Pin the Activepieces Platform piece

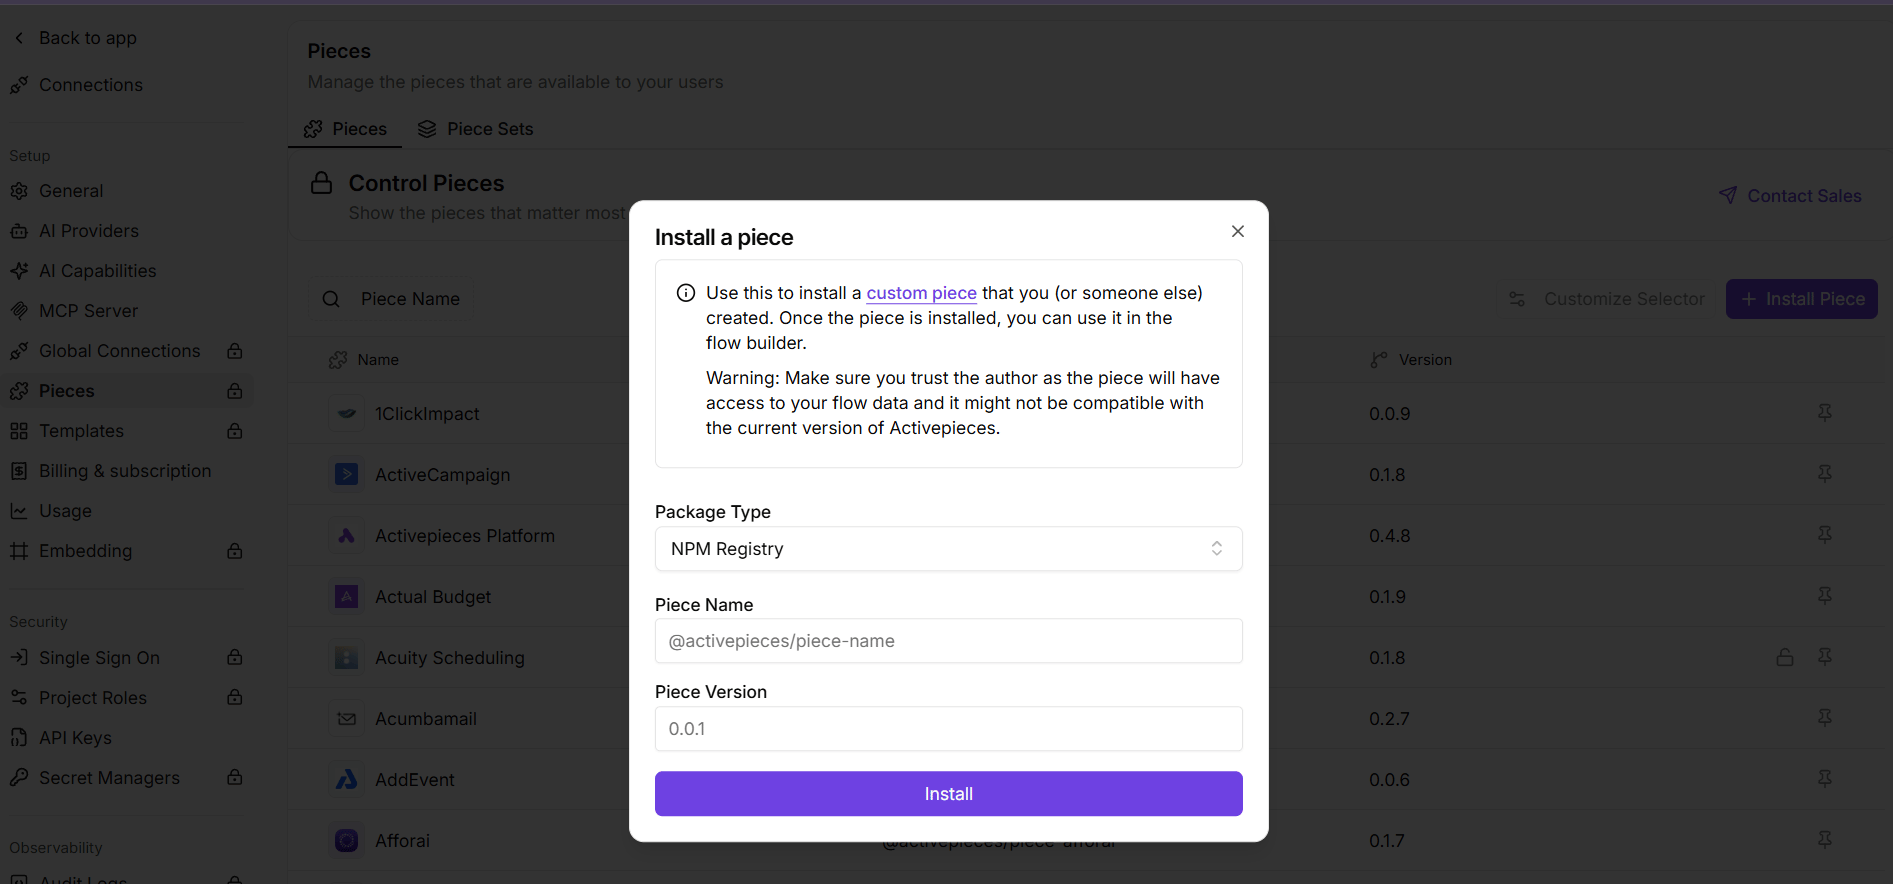[x=1824, y=535]
